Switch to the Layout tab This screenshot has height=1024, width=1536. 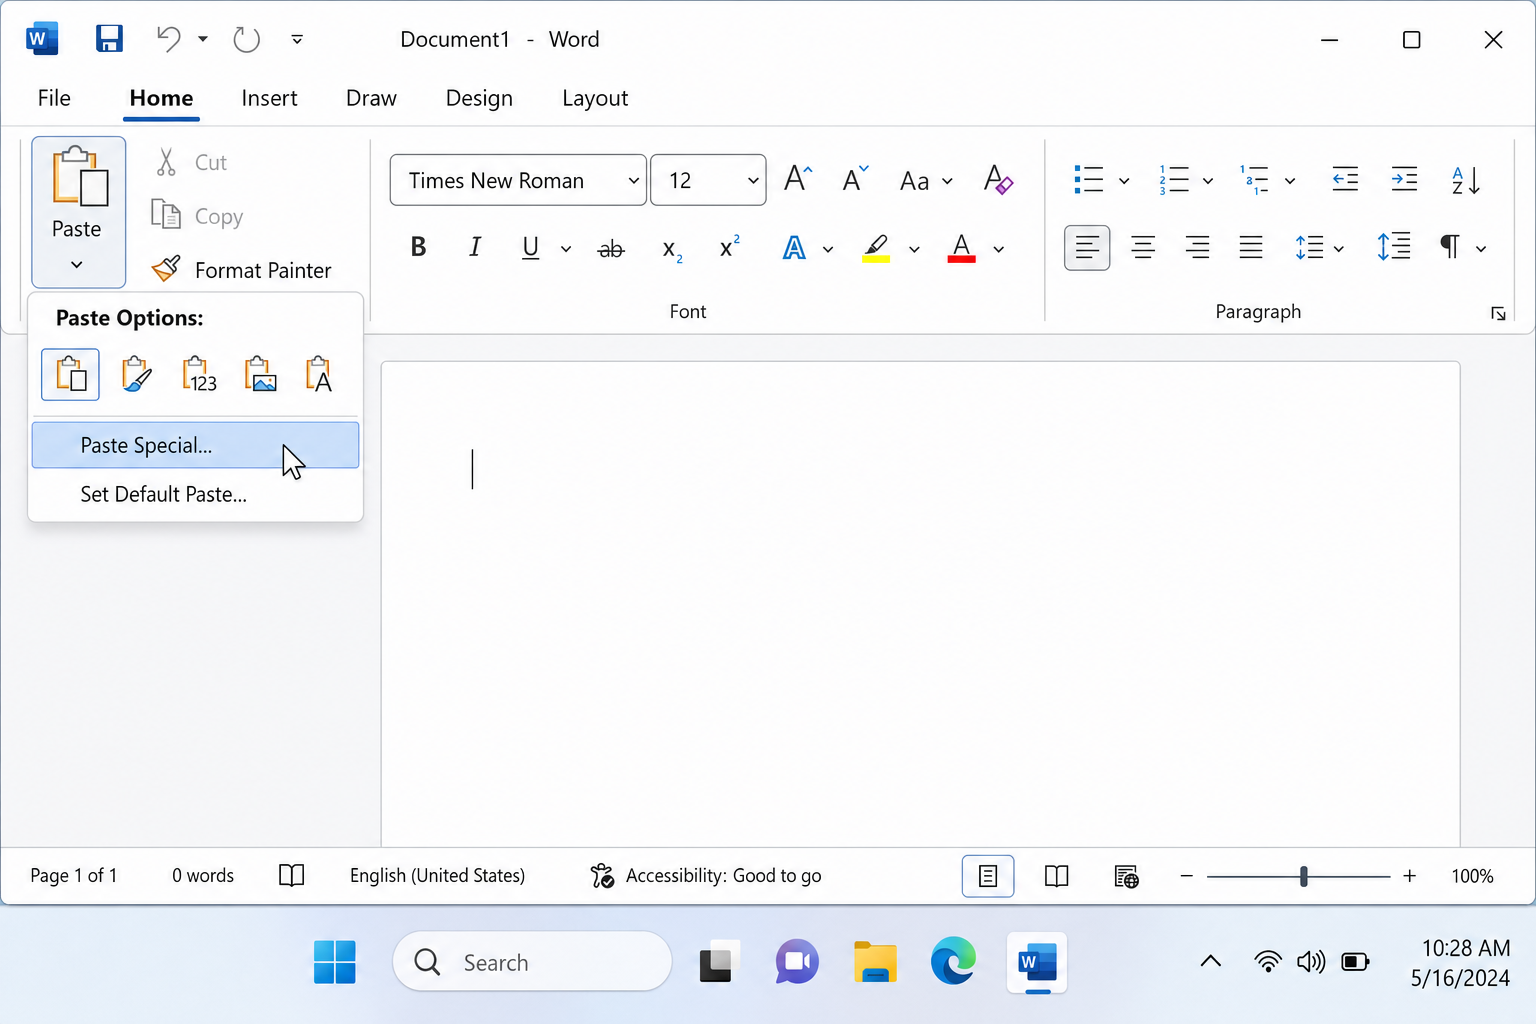595,98
